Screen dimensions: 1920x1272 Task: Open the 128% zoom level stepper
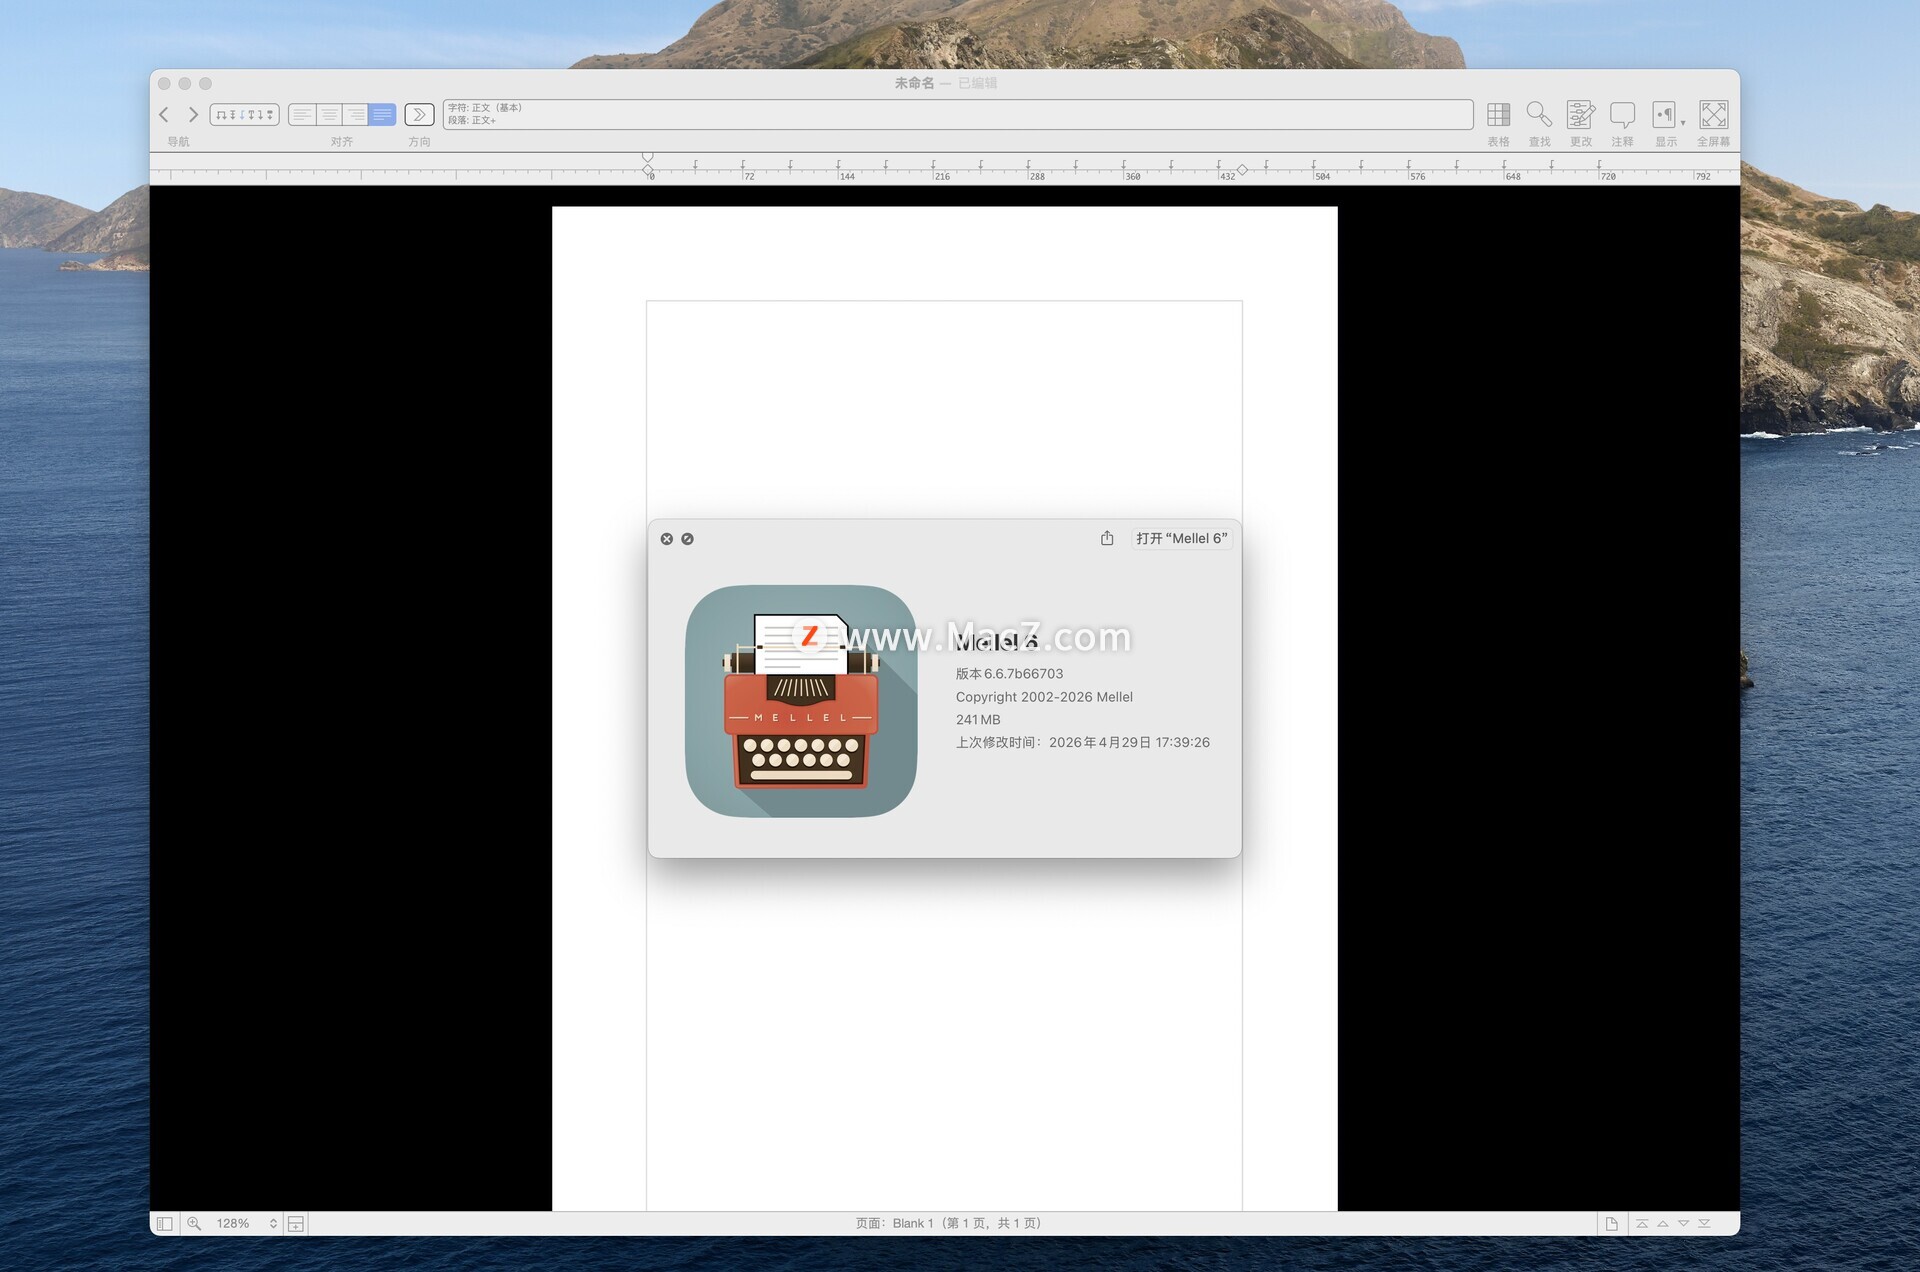point(273,1224)
